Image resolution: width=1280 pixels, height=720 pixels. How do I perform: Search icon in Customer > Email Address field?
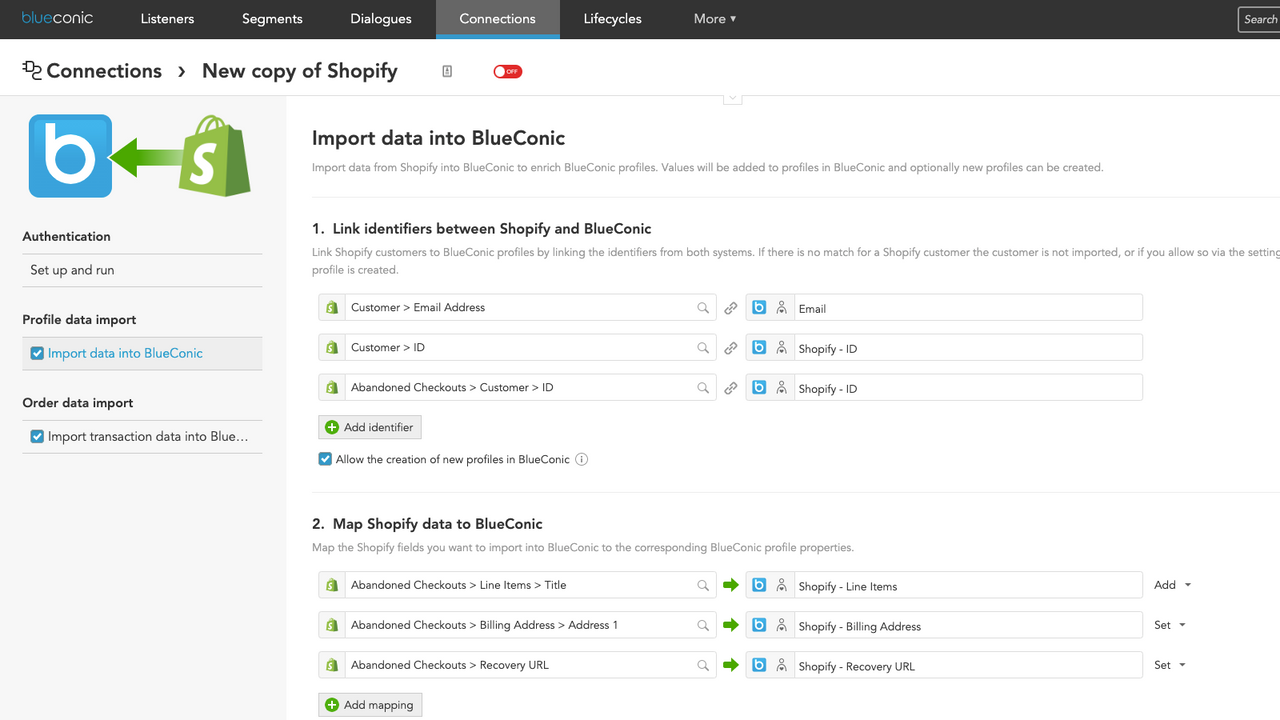click(703, 308)
